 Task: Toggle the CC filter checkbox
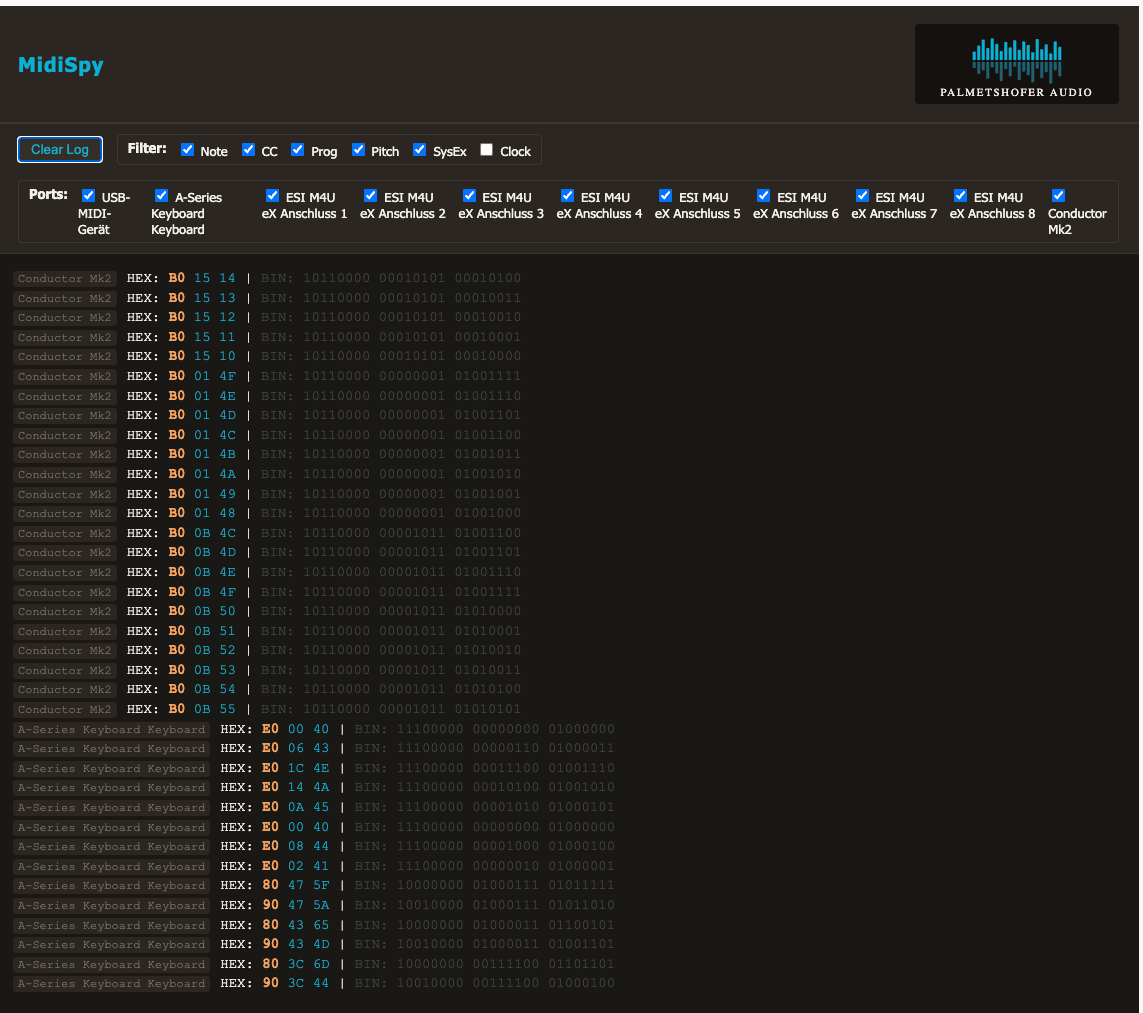(249, 149)
